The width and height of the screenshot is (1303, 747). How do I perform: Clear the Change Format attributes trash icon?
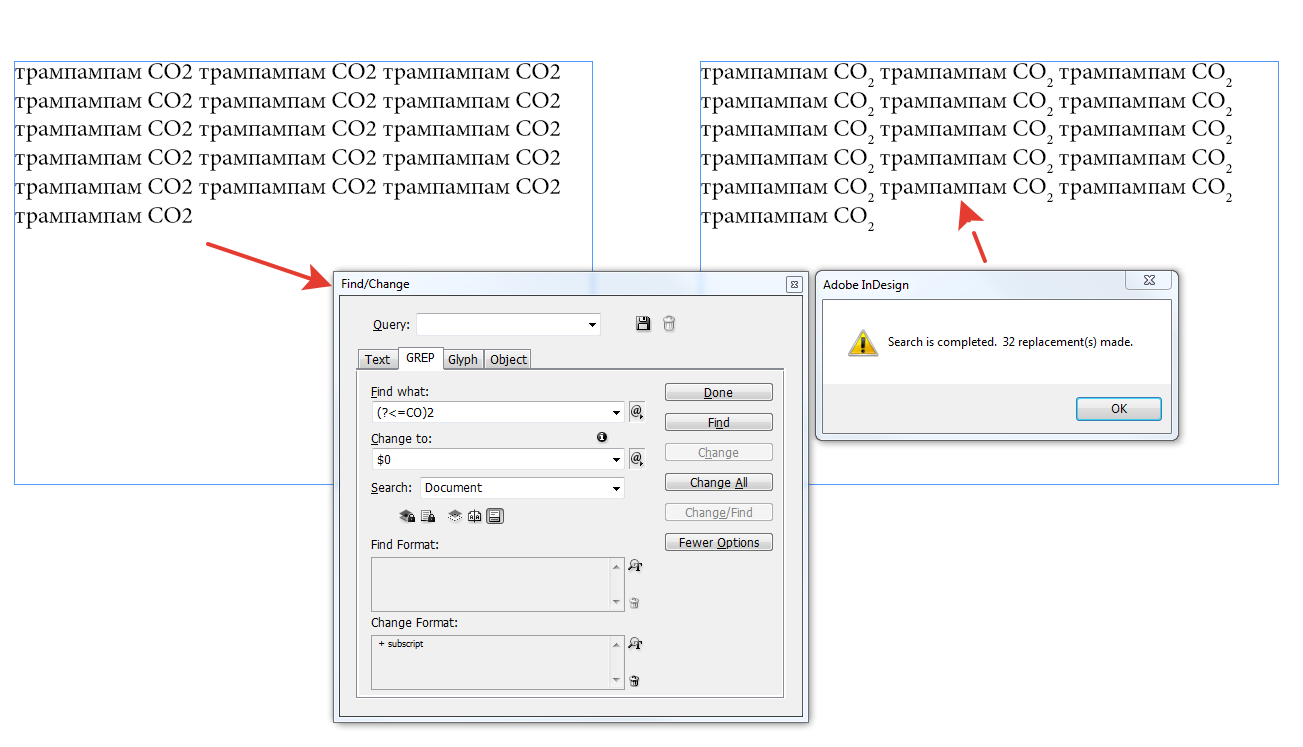(x=634, y=681)
